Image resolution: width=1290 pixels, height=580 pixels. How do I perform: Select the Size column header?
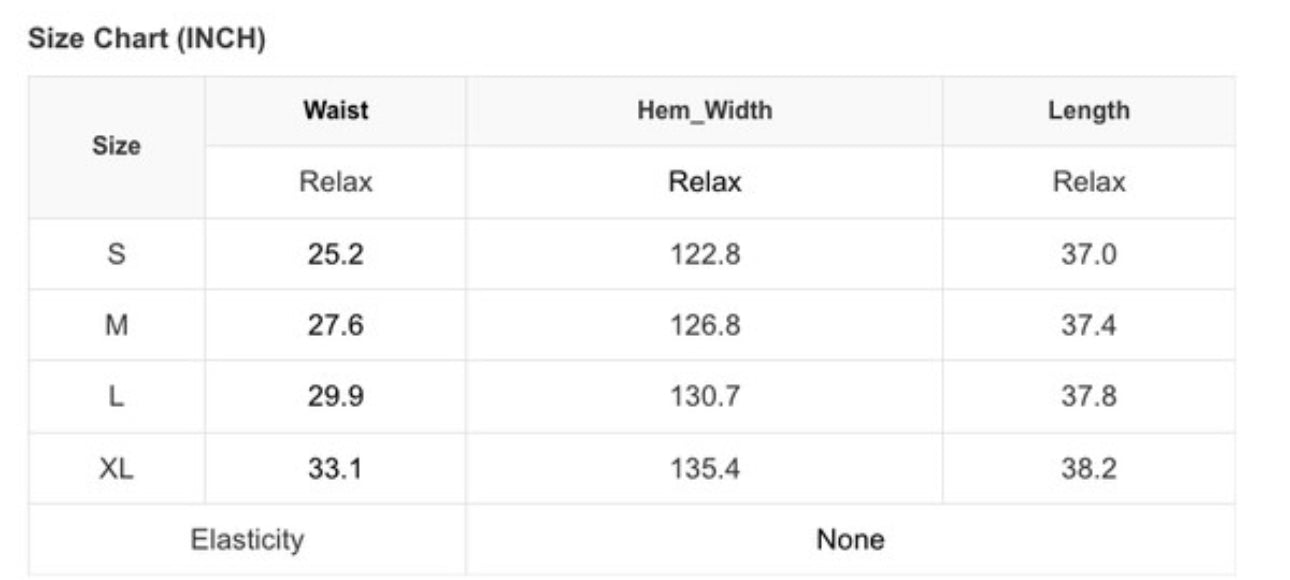tap(117, 146)
